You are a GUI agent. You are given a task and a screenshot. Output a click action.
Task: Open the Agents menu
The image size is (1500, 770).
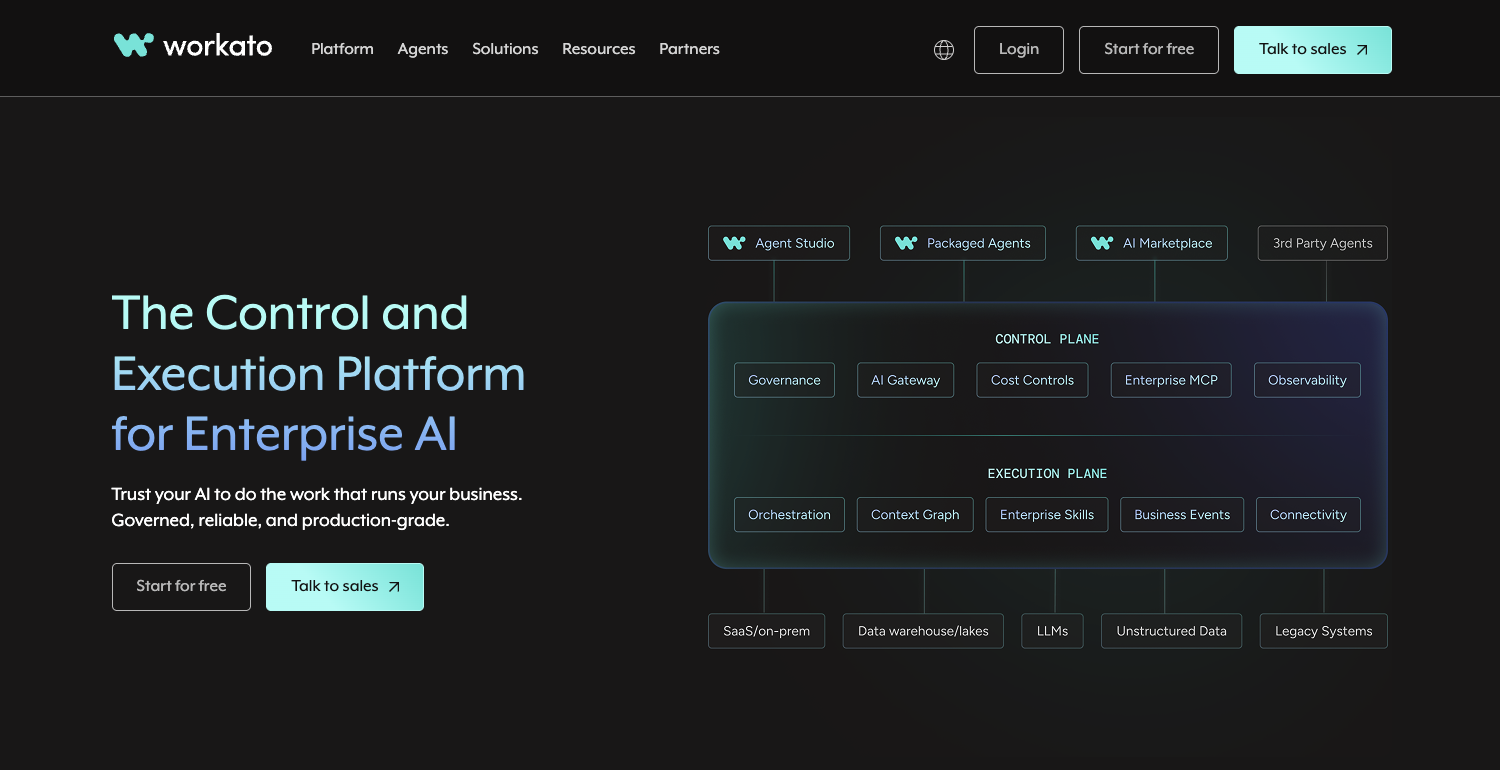[x=423, y=49]
